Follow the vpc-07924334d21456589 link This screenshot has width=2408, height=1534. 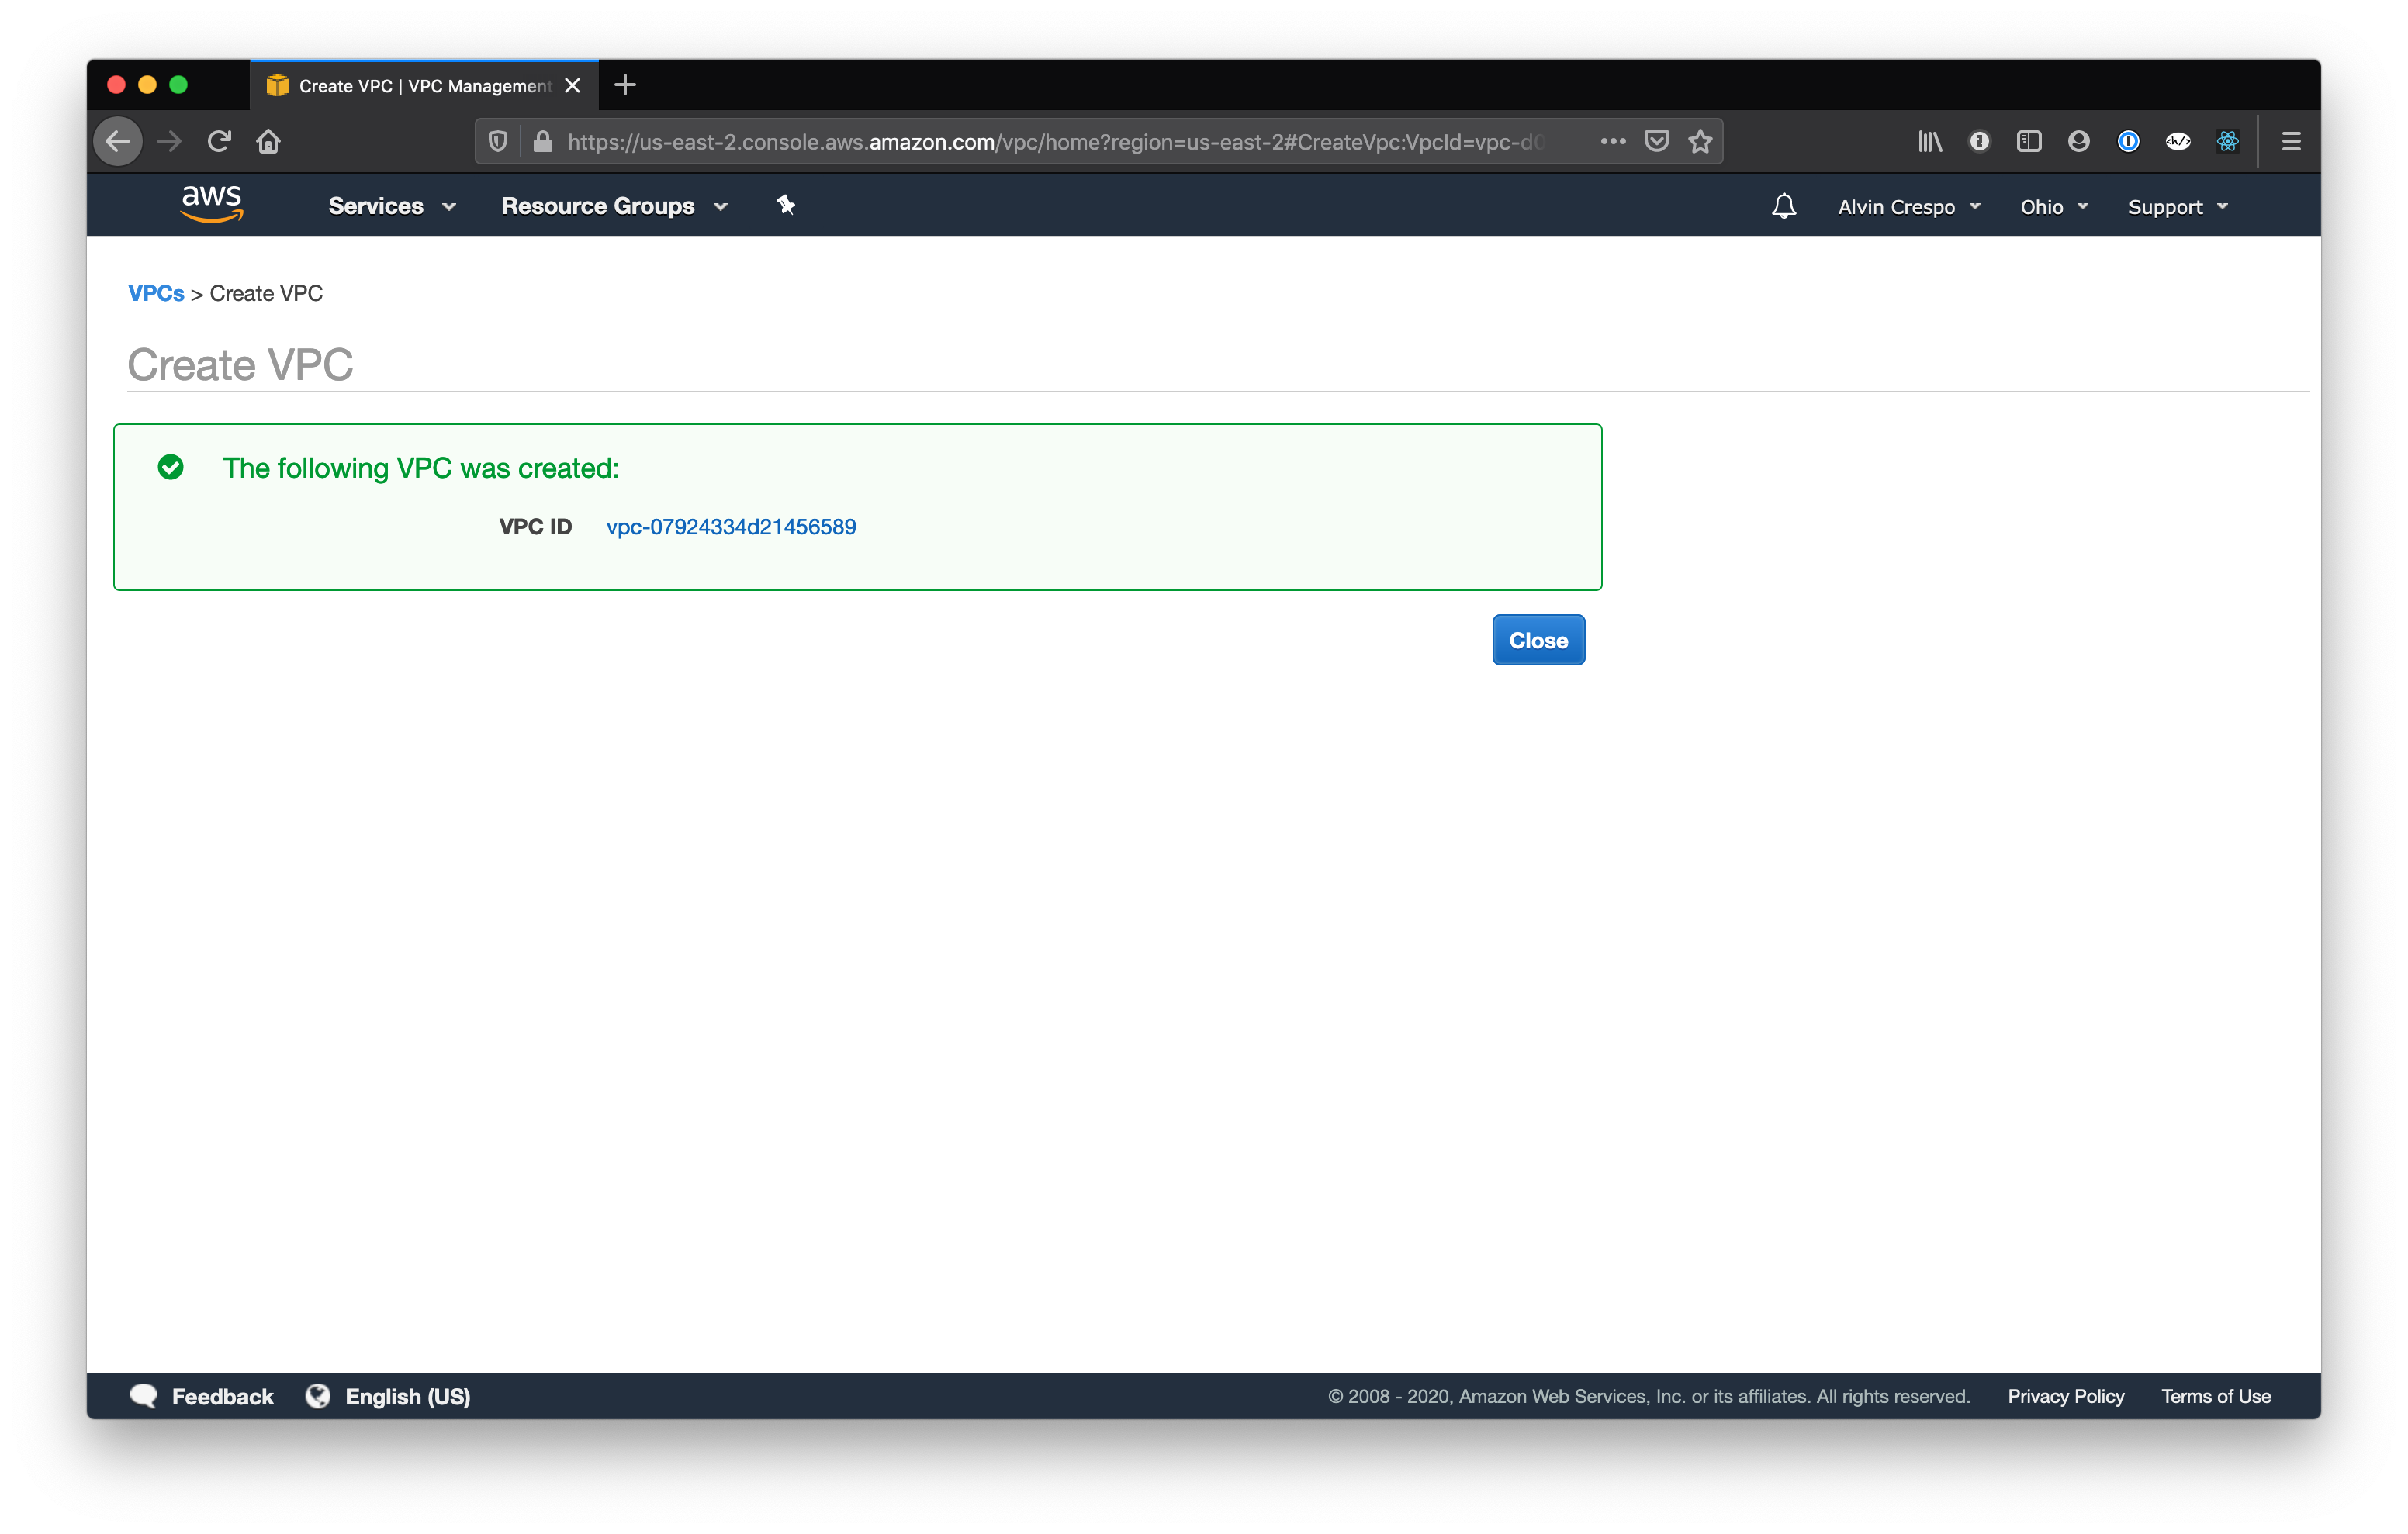(x=731, y=526)
